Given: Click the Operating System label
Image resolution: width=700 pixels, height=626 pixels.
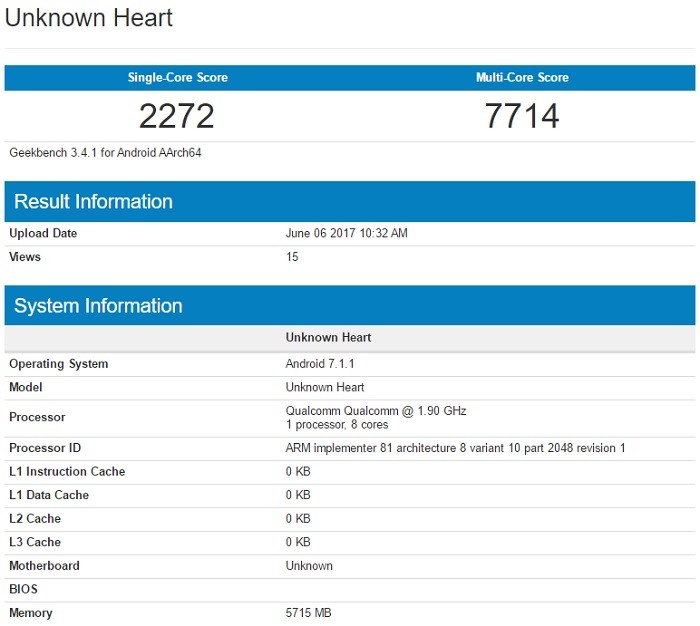Looking at the screenshot, I should click(x=58, y=364).
